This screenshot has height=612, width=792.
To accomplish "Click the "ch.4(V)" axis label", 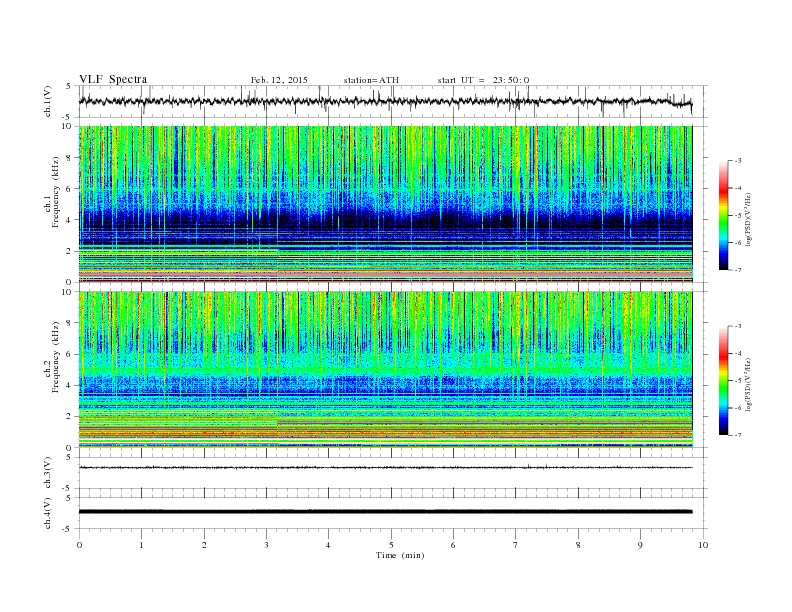I will (48, 513).
